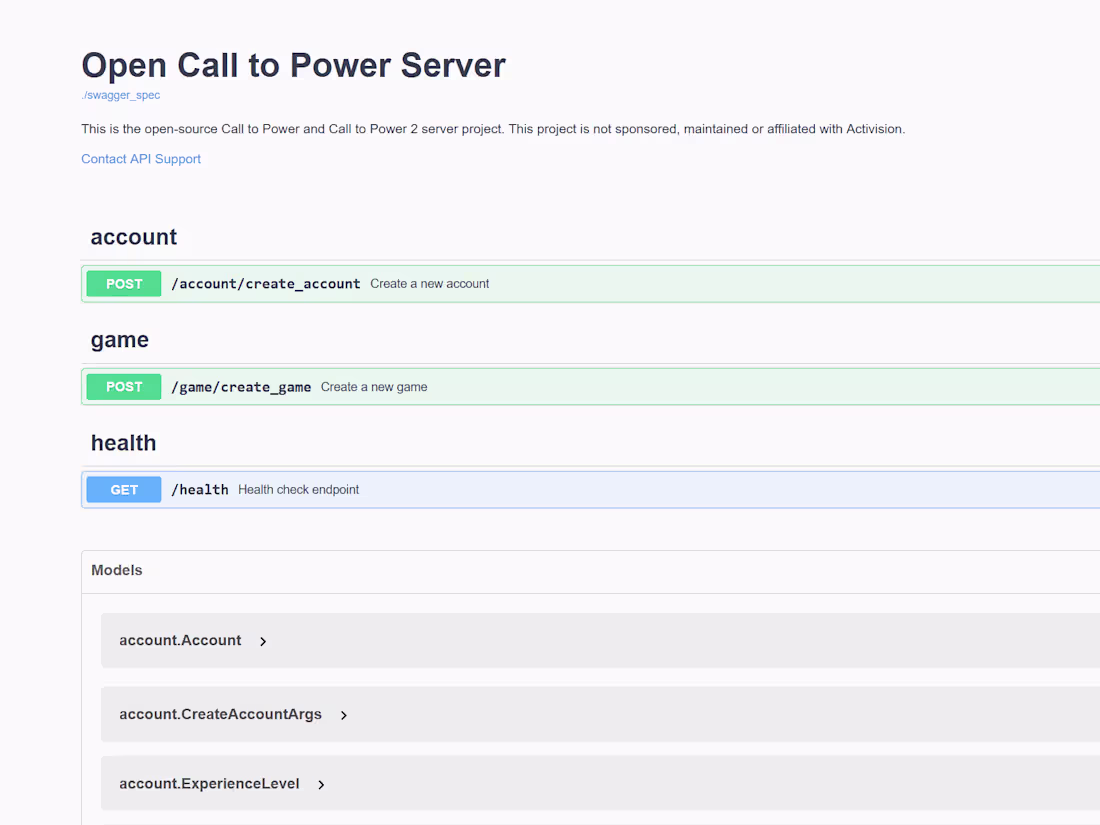Expand the account.ExperienceLevel model
The height and width of the screenshot is (825, 1100).
click(321, 784)
